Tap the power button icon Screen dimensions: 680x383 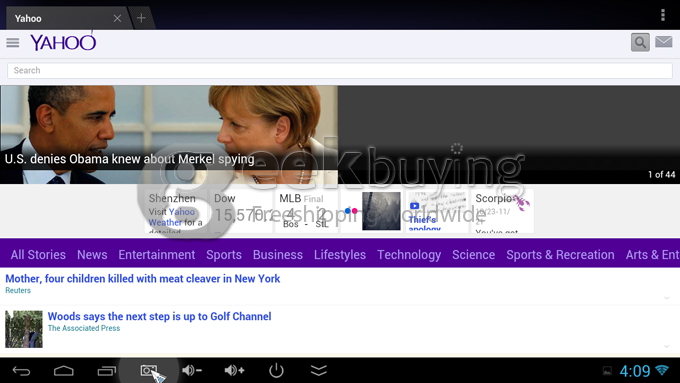pyautogui.click(x=276, y=370)
